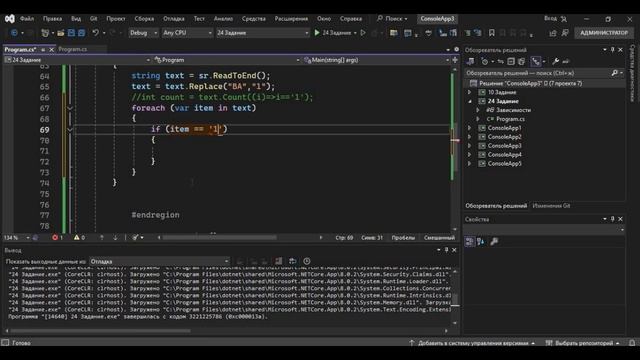Click the categorized view icon in Свойства
Image resolution: width=640 pixels, height=360 pixels.
point(470,242)
